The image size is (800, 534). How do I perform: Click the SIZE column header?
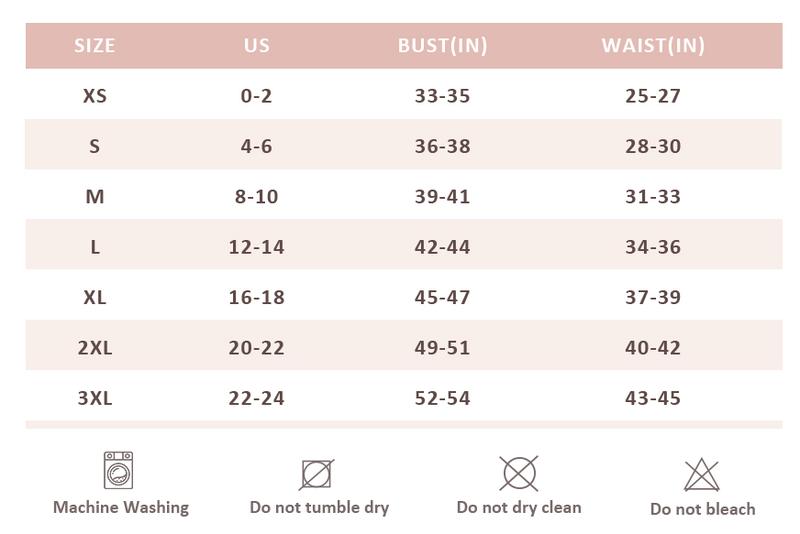[95, 45]
